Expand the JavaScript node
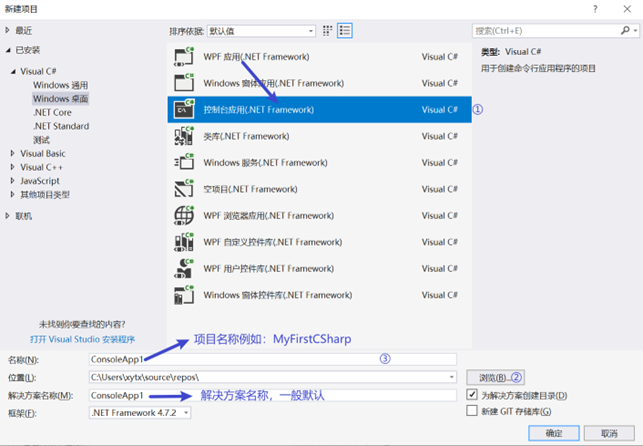643x446 pixels. click(x=12, y=181)
